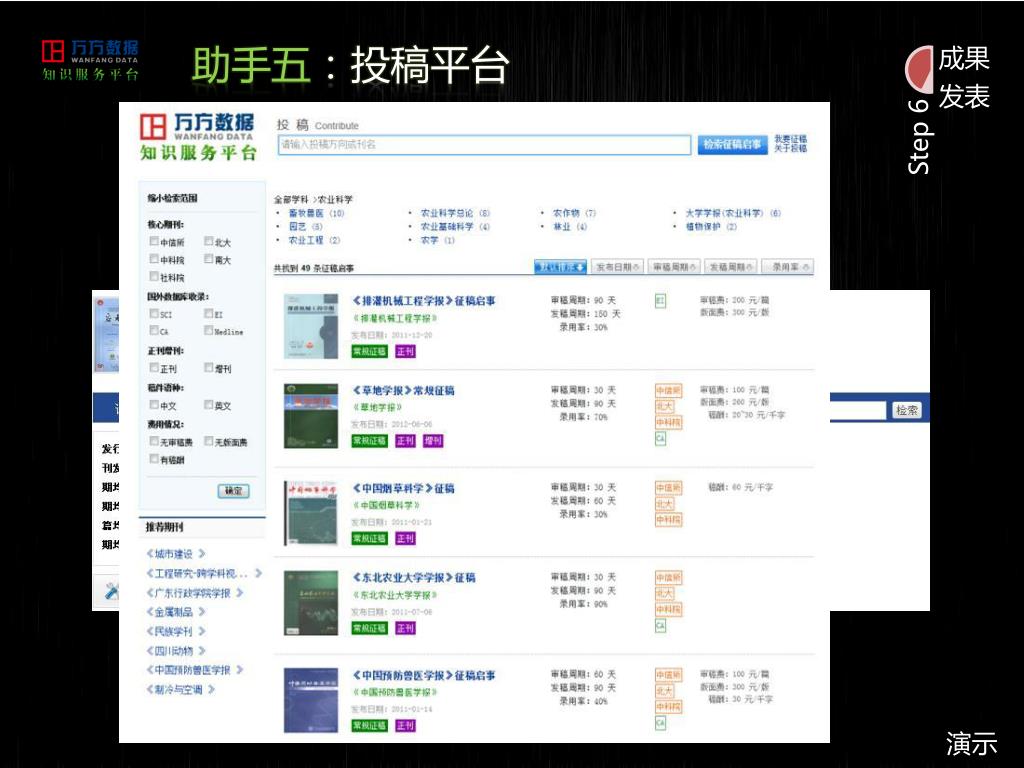Check the 无审稿费 fee filter

[154, 441]
